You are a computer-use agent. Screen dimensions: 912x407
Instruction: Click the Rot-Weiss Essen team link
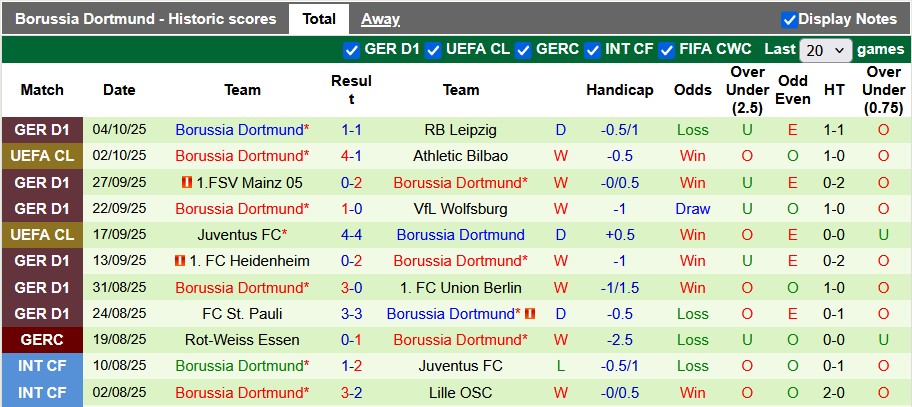click(242, 340)
